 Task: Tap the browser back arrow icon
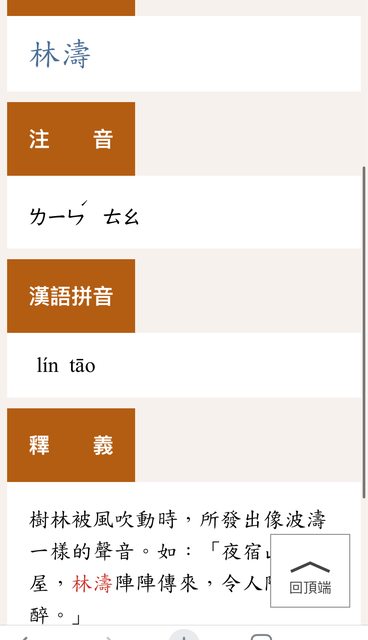click(x=24, y=638)
